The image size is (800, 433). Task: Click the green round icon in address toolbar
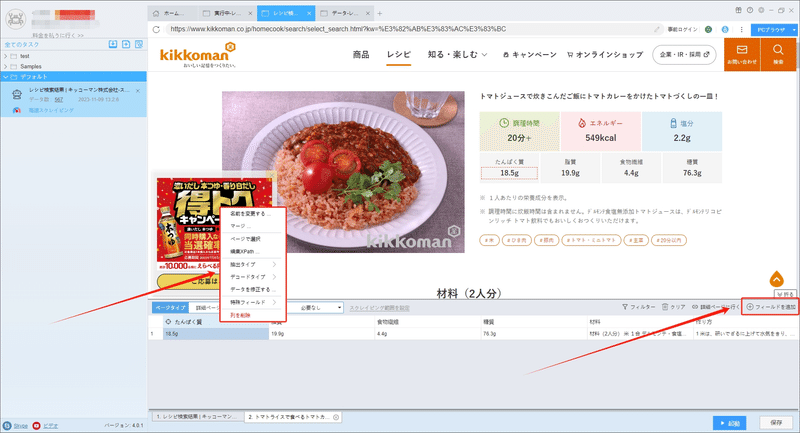(x=708, y=30)
